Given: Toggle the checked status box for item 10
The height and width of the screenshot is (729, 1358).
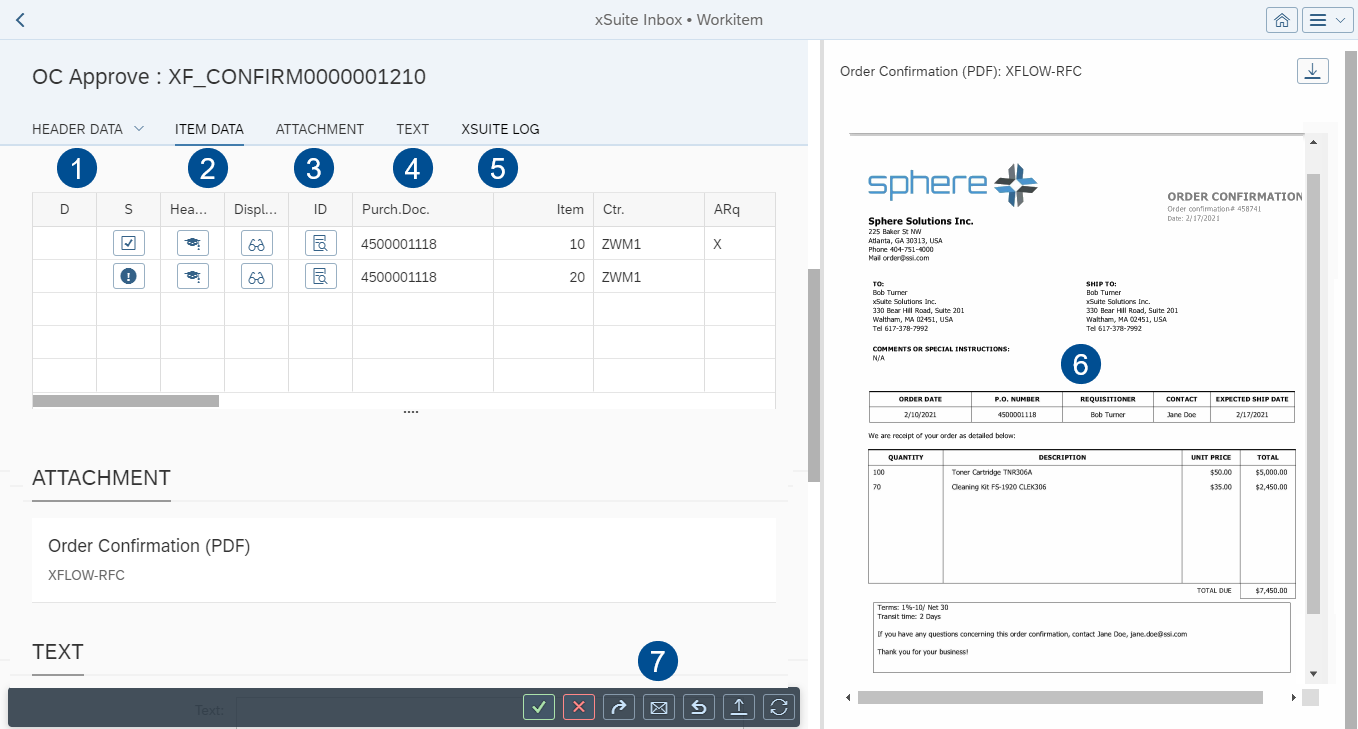Looking at the screenshot, I should pyautogui.click(x=128, y=242).
